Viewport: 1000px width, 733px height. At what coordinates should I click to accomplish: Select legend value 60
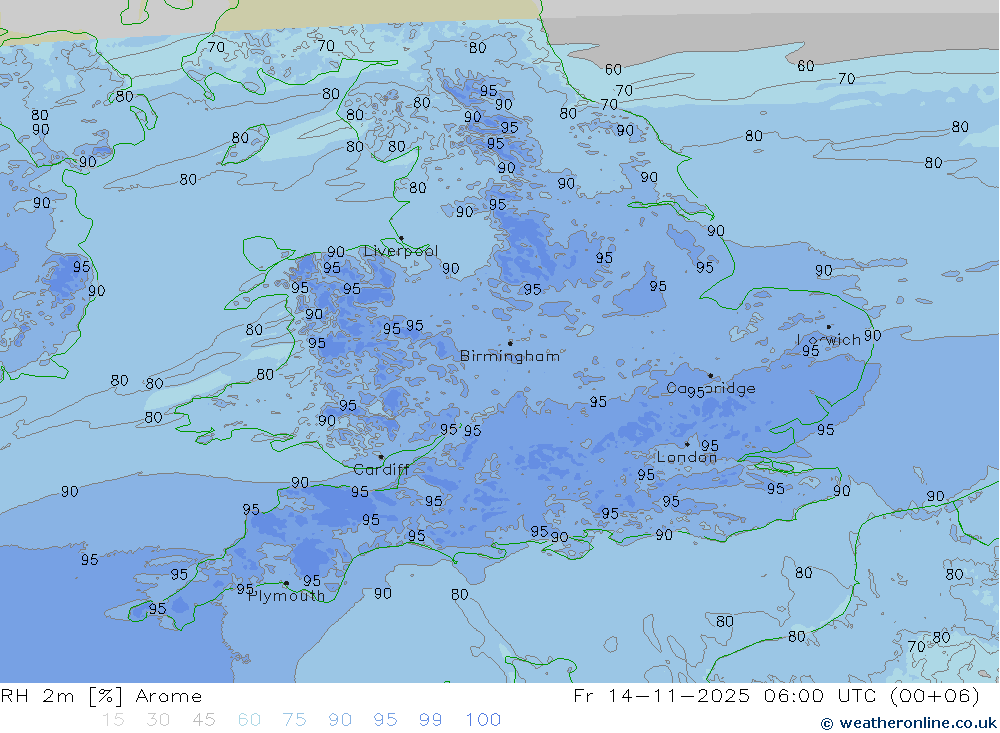point(249,720)
